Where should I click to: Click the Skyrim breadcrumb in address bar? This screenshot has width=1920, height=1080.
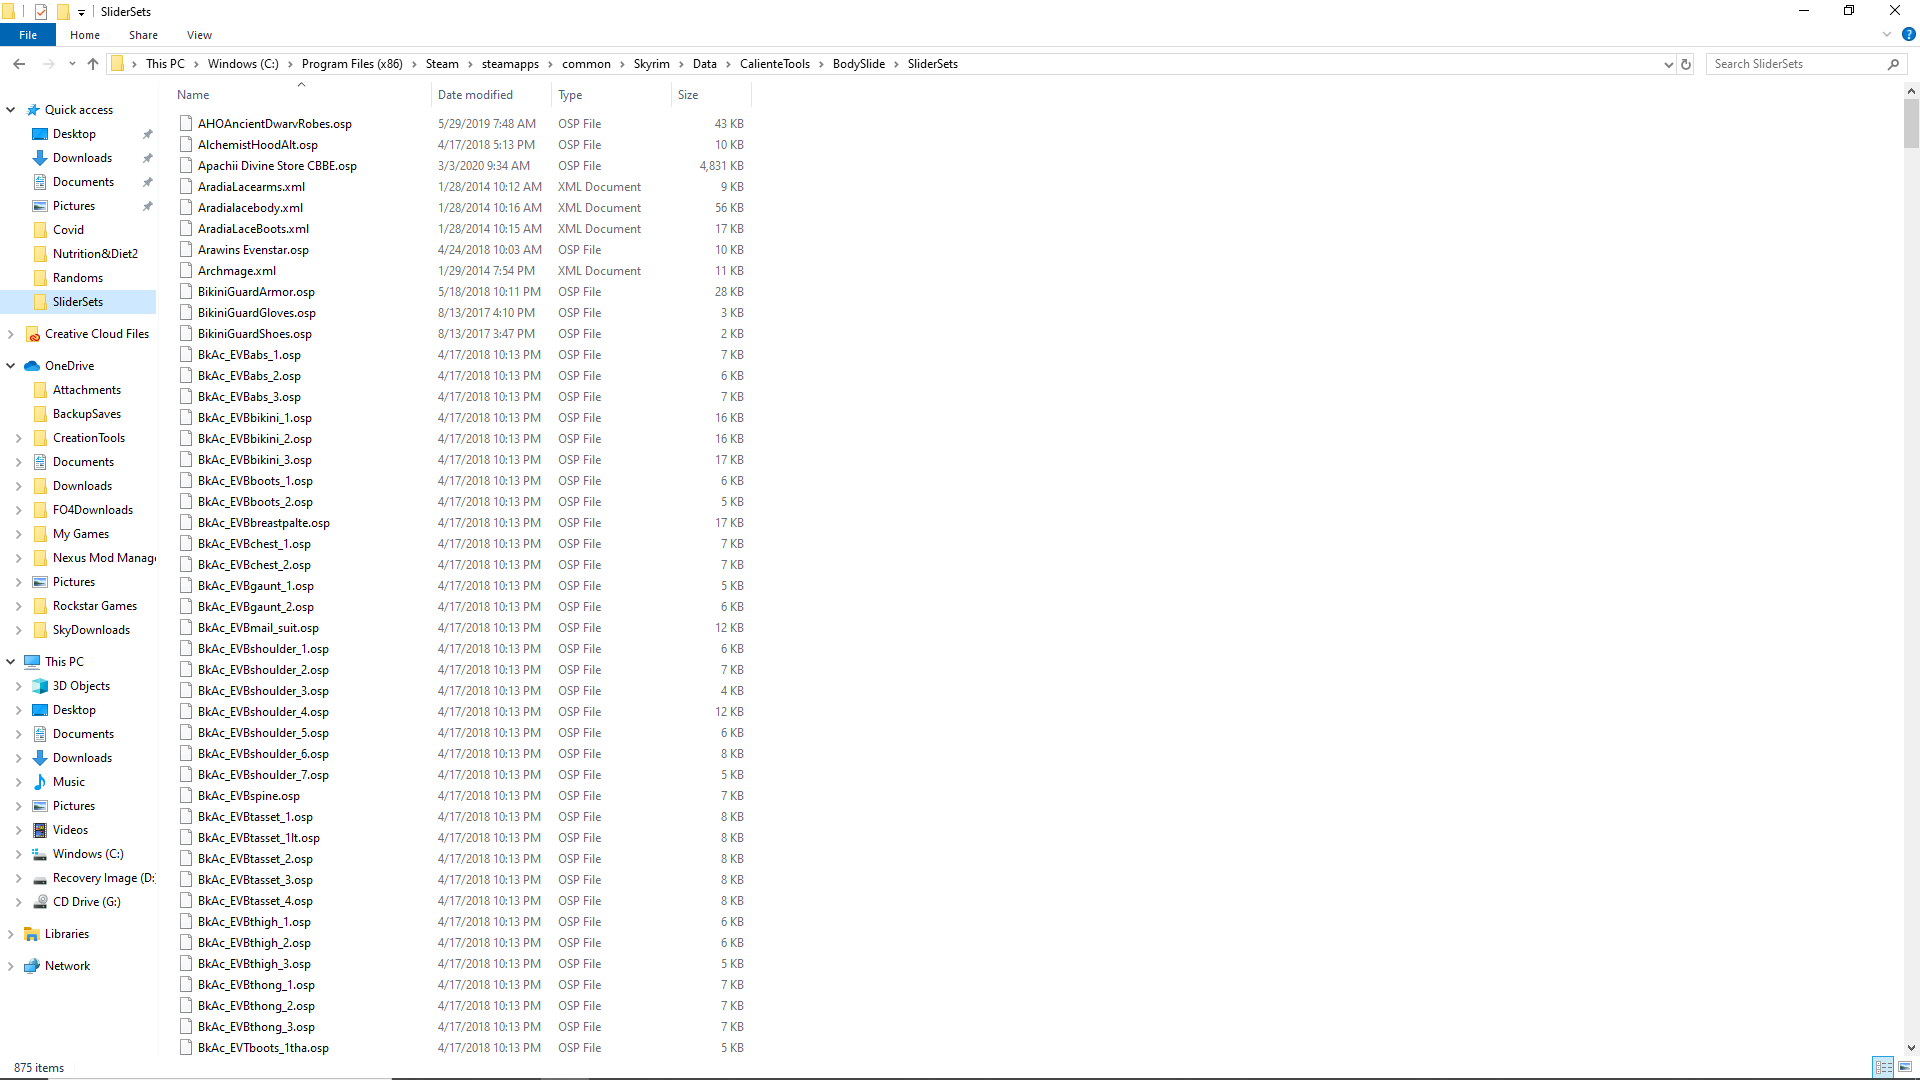click(651, 64)
